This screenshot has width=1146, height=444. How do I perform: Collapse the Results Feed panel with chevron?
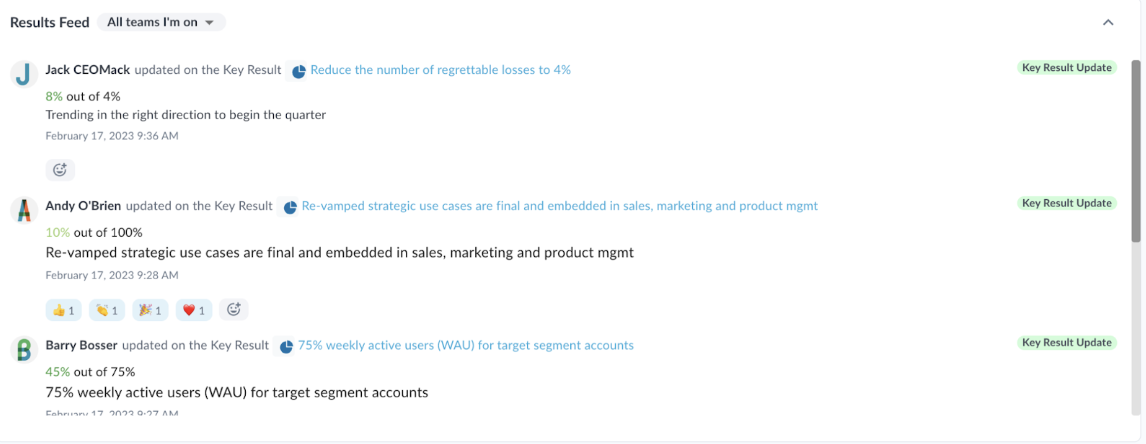point(1108,22)
